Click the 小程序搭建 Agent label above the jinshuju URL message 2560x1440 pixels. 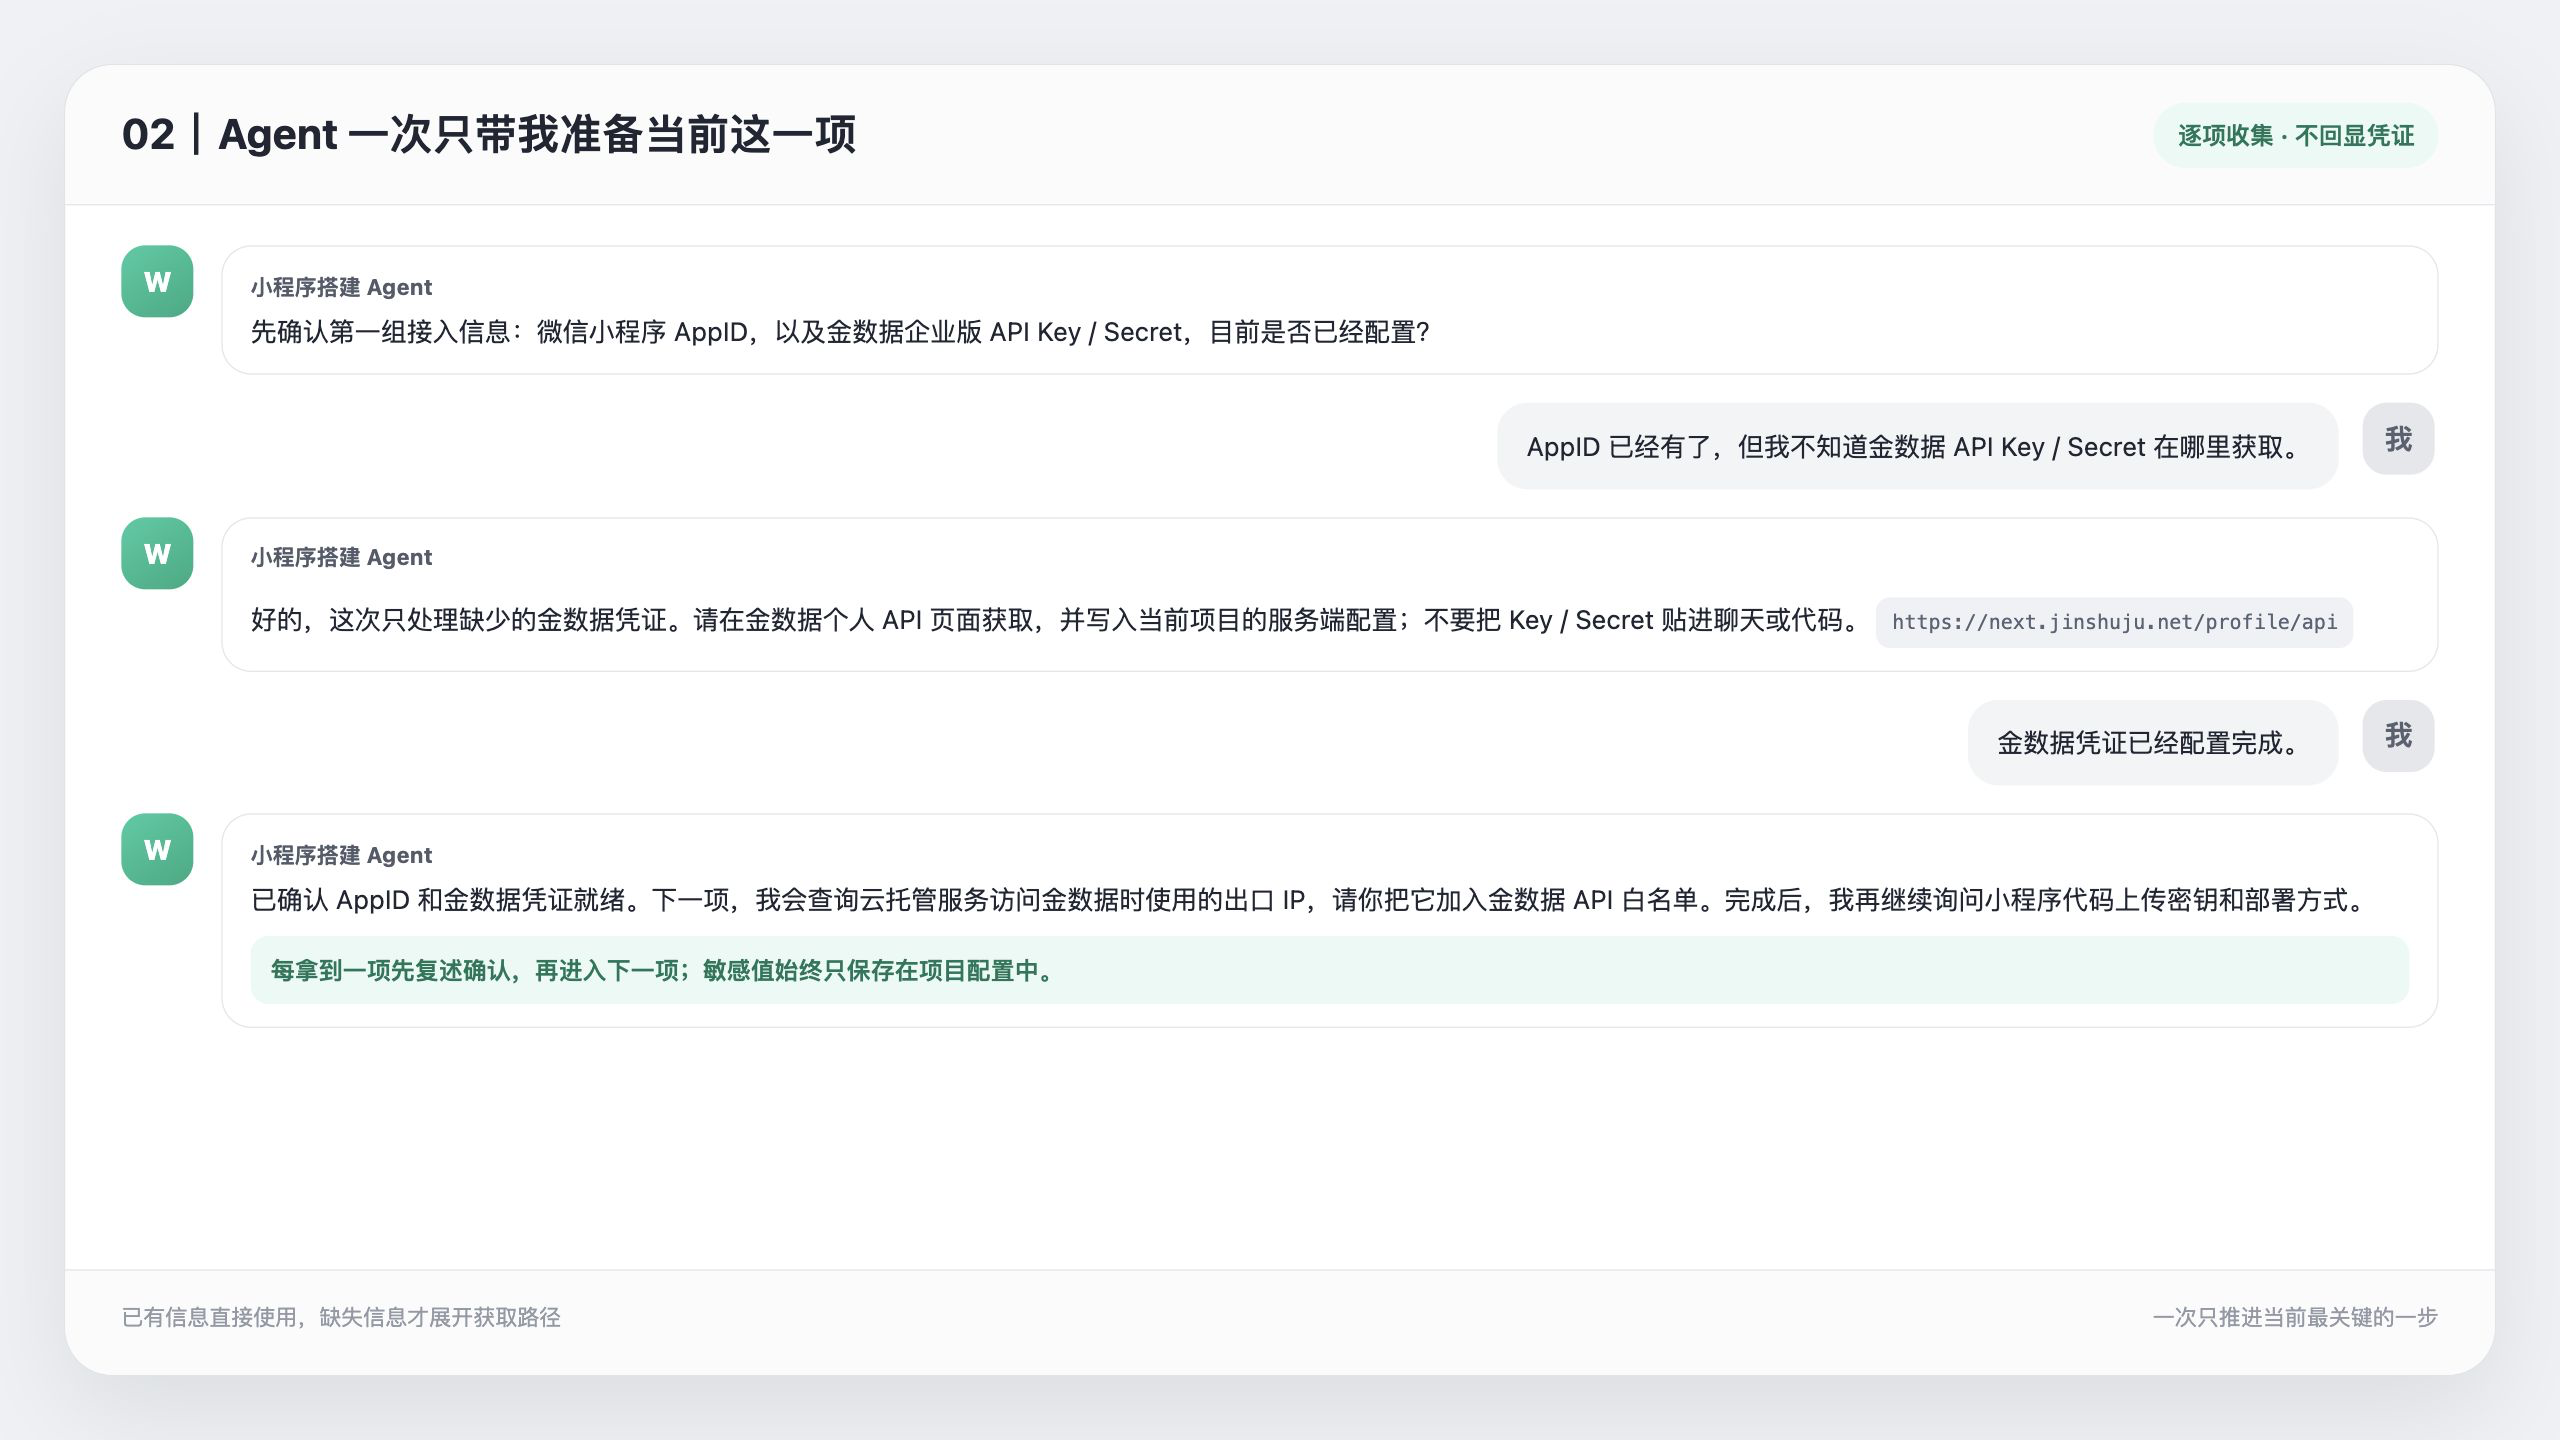tap(341, 557)
